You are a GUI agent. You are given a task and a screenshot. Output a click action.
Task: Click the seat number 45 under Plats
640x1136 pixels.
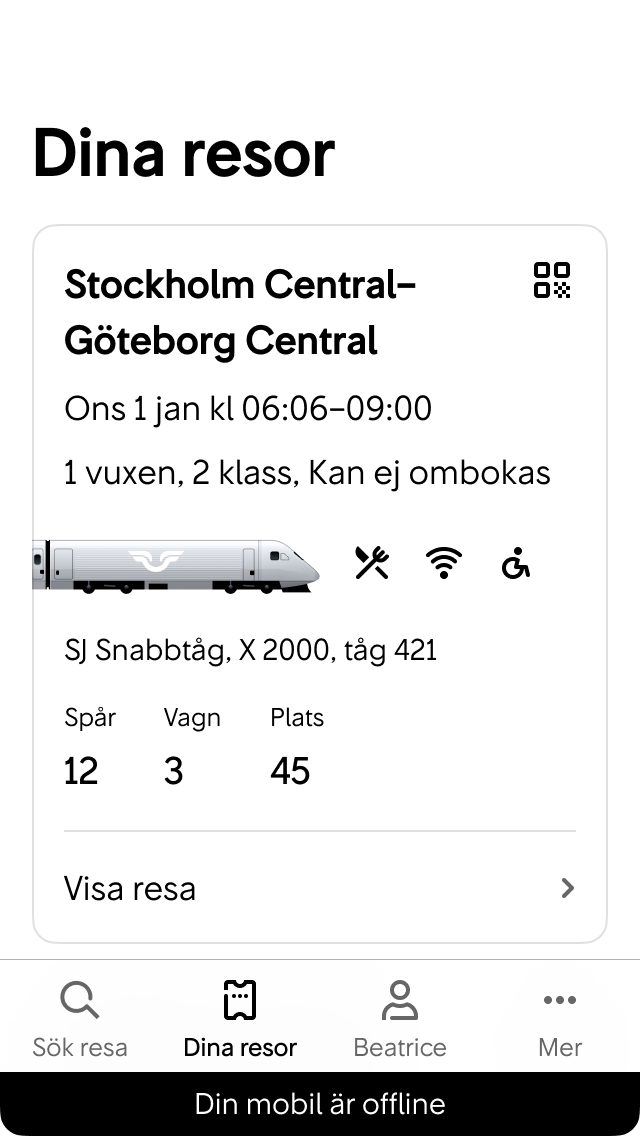click(x=291, y=770)
